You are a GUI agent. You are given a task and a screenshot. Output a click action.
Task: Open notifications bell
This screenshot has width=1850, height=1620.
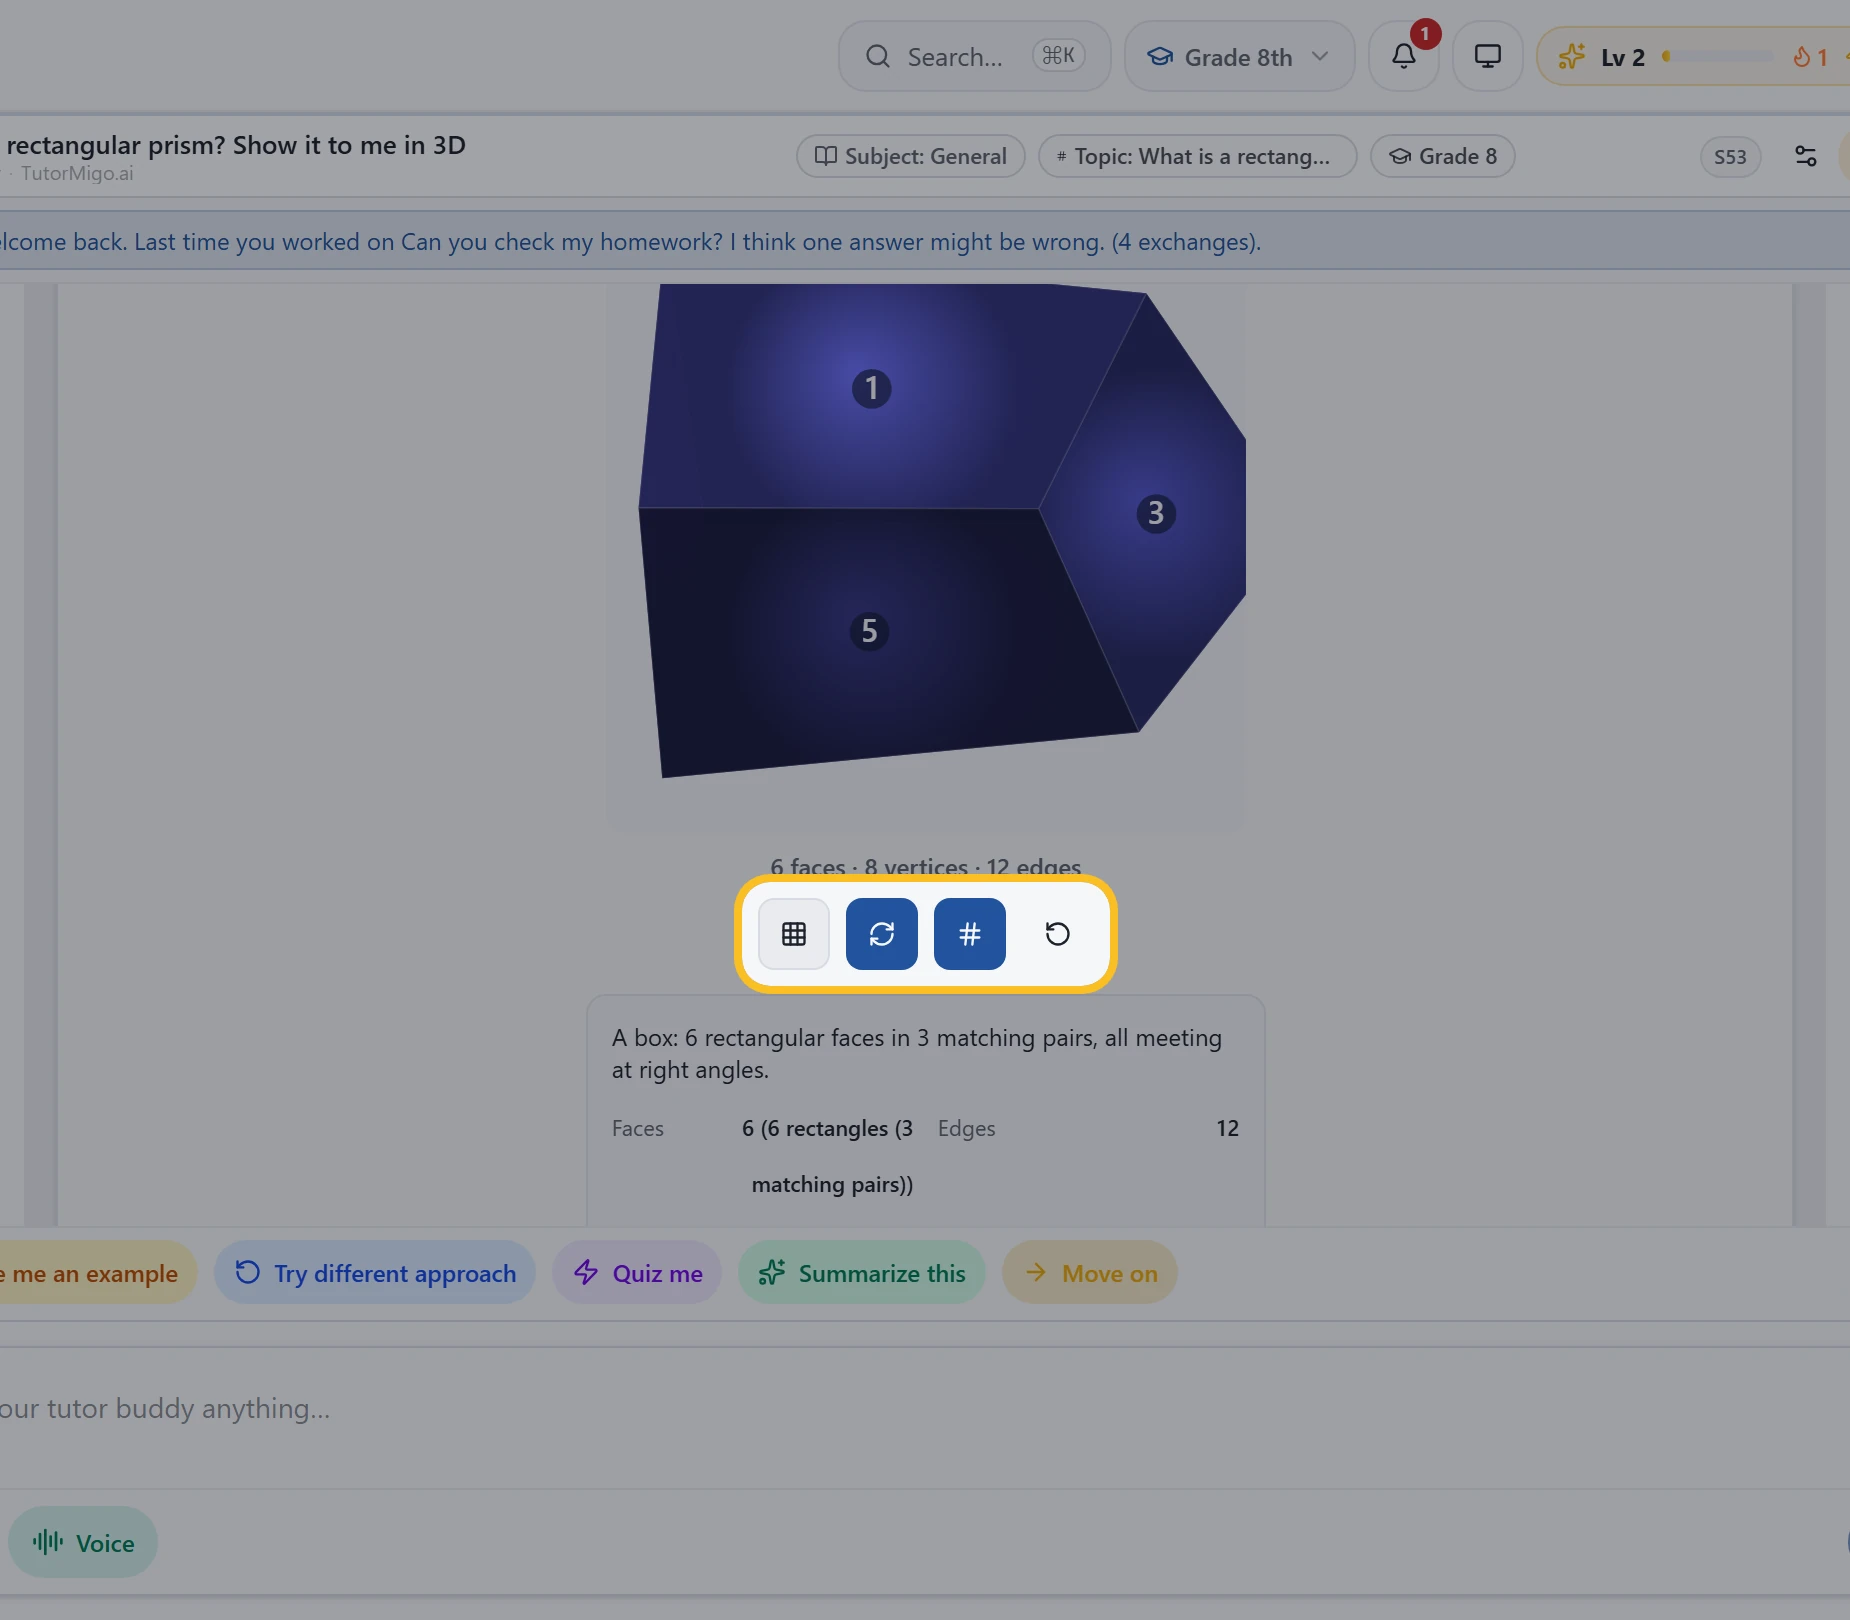click(x=1404, y=57)
